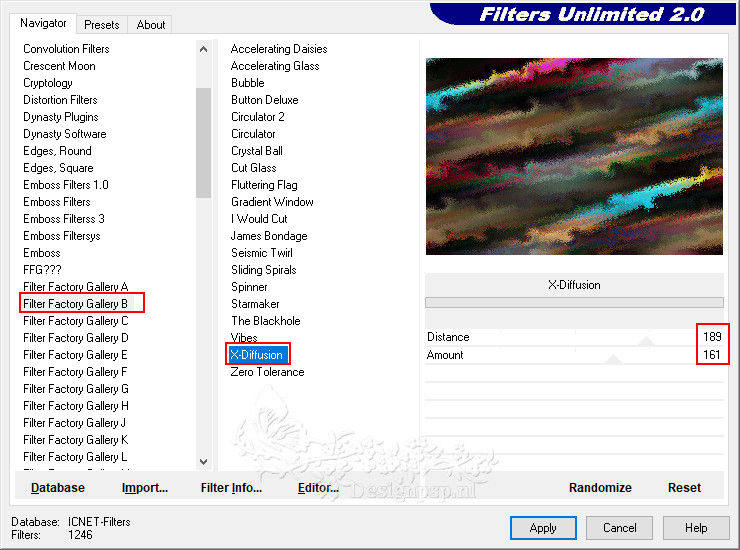
Task: Choose the X-Diffusion filter
Action: (x=257, y=355)
